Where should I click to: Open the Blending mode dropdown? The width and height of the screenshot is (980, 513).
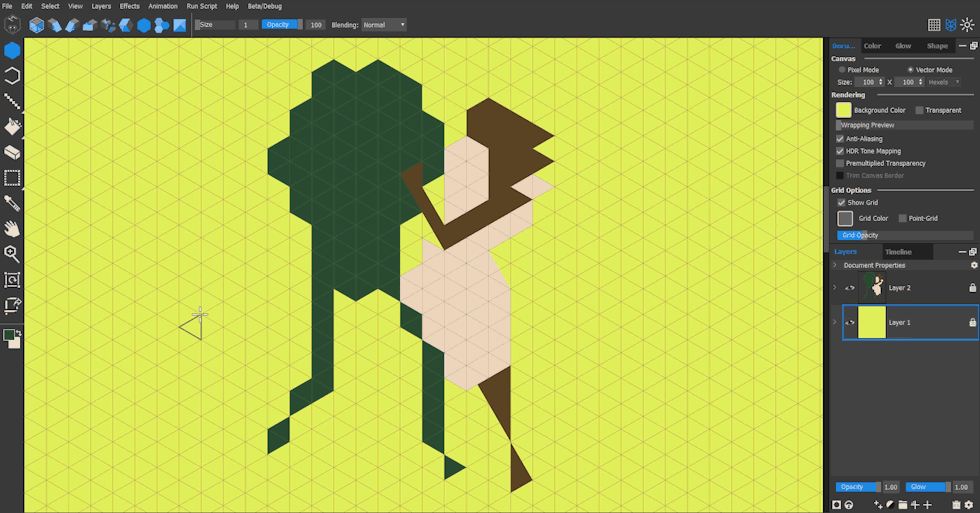[384, 24]
